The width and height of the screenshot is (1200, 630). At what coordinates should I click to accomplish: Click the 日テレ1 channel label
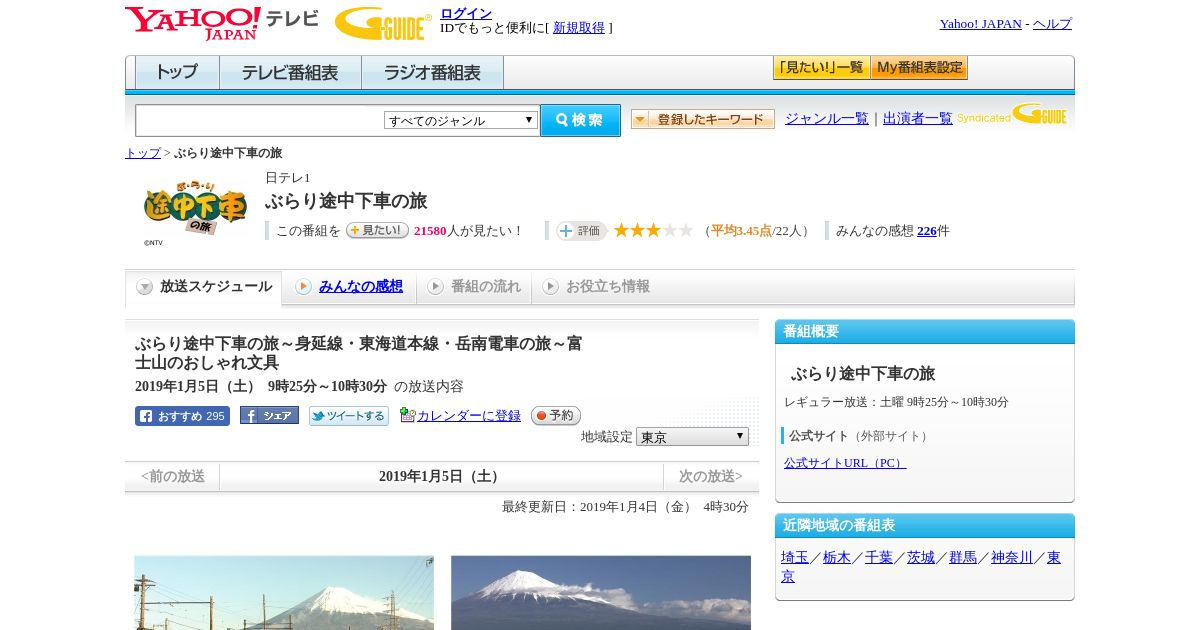tap(288, 178)
